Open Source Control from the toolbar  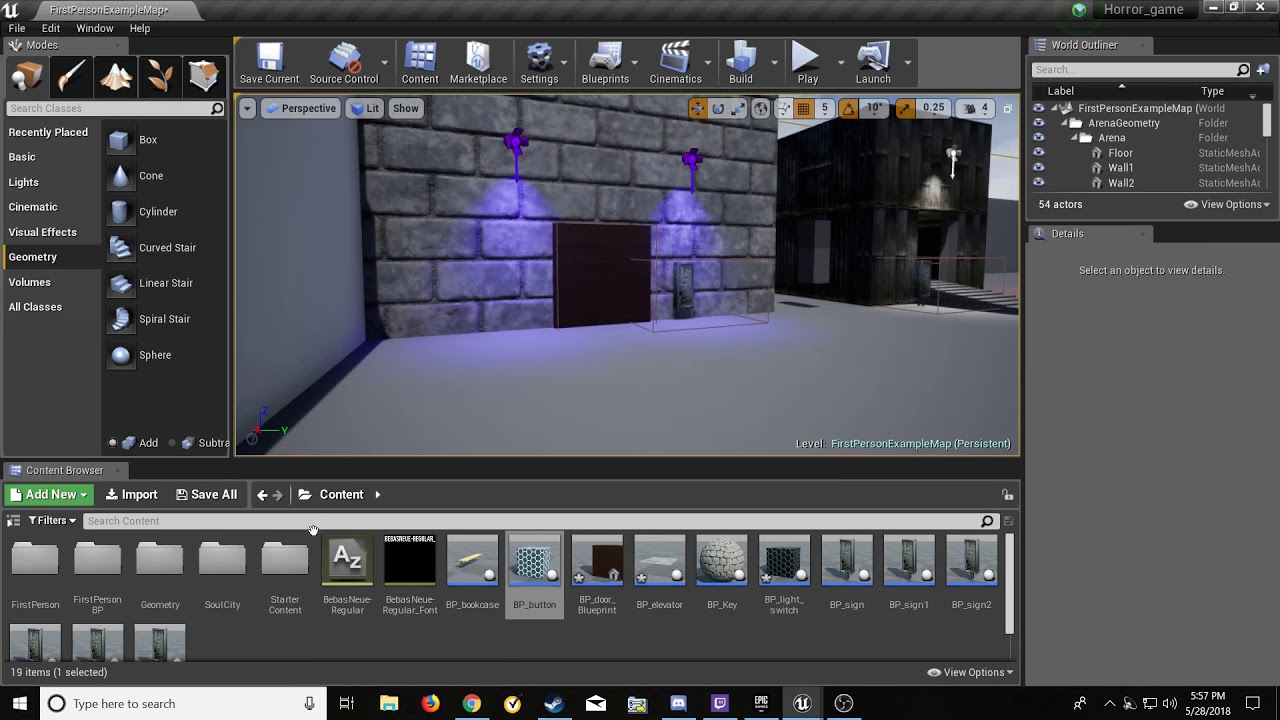(344, 63)
